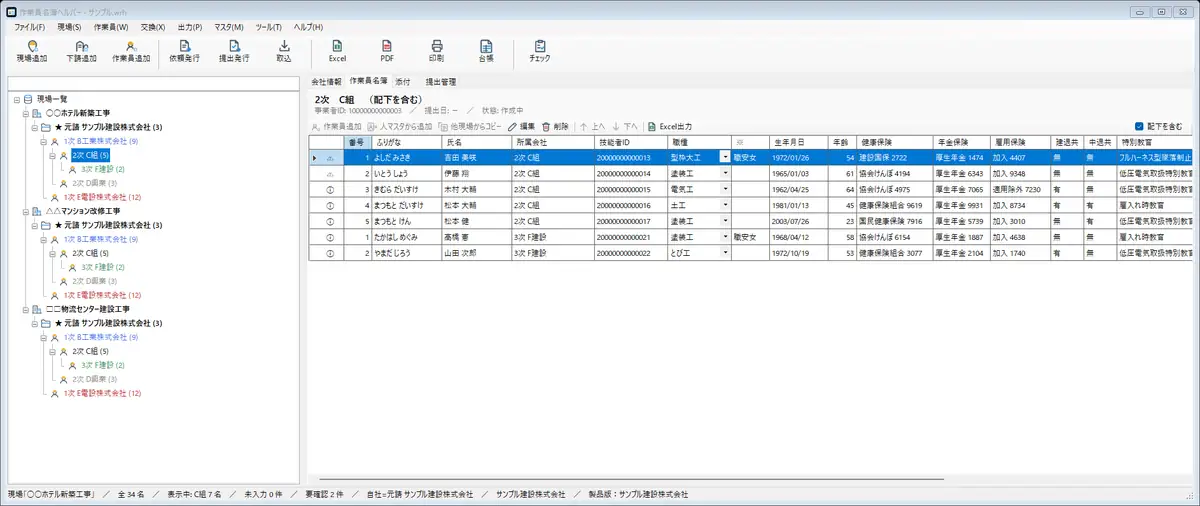Image resolution: width=1200 pixels, height=506 pixels.
Task: Click status bar text 要確認 2 件
Action: tap(325, 494)
